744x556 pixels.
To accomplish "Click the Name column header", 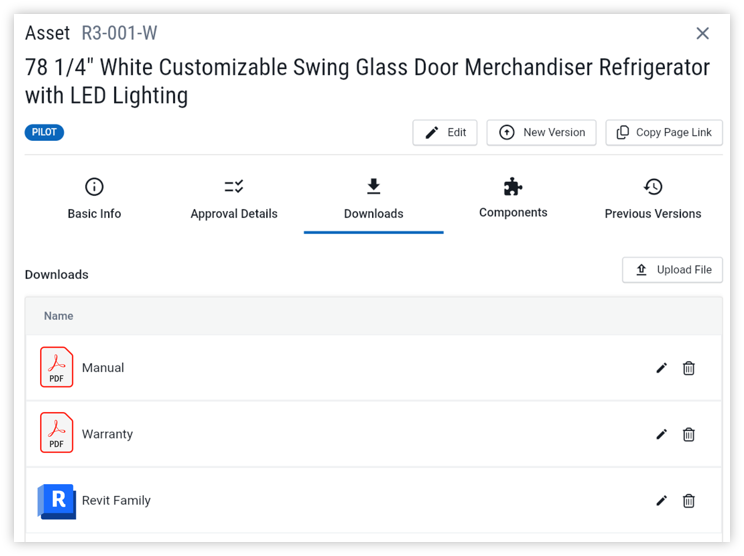I will 59,316.
